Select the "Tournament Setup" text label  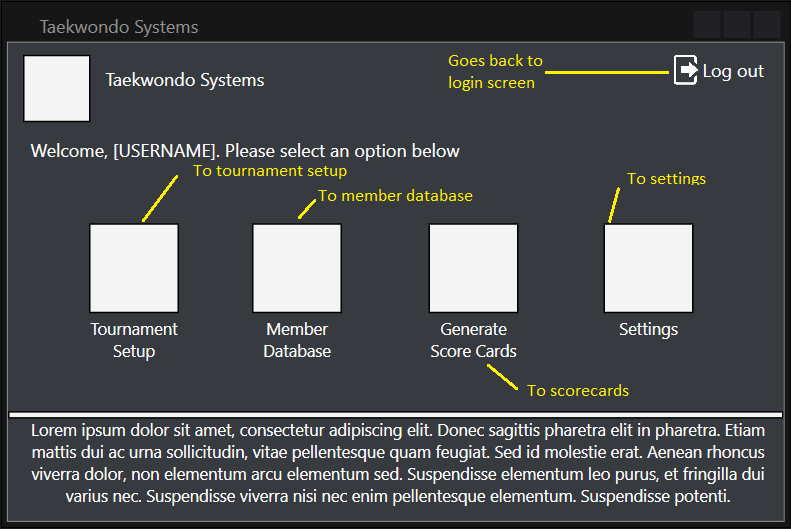(x=134, y=340)
